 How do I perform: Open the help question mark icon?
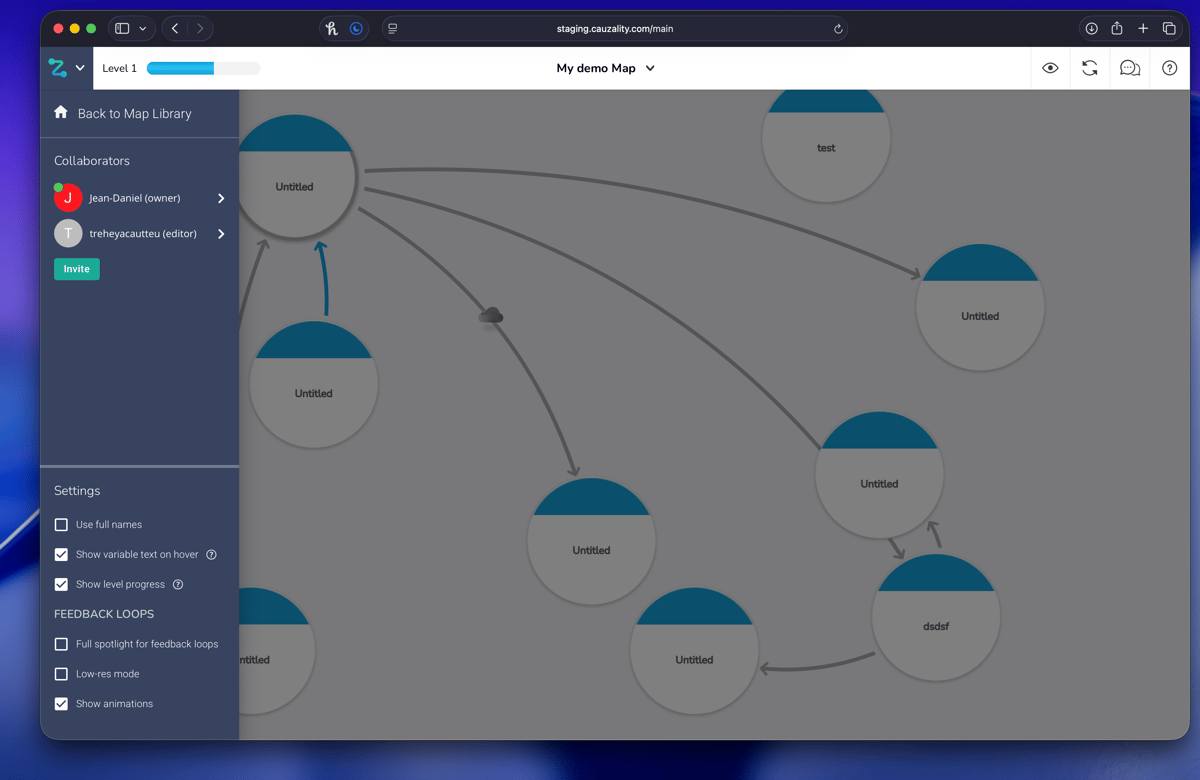point(1170,68)
